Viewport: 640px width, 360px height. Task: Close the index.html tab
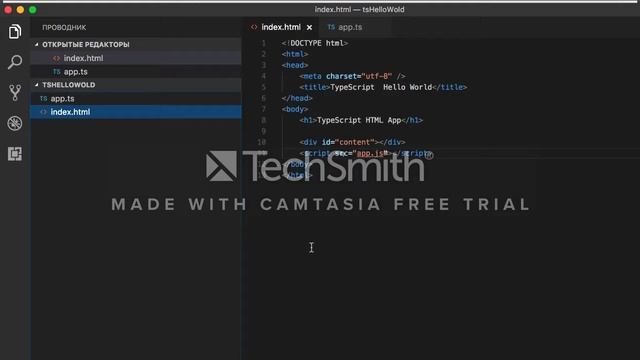point(309,27)
